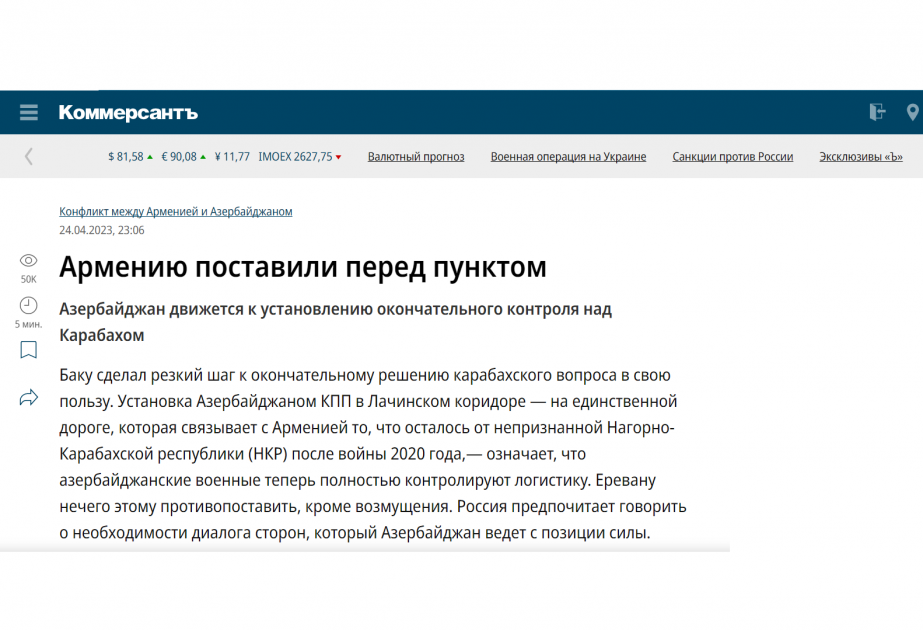
Task: Open Санкции против России section
Action: (732, 157)
